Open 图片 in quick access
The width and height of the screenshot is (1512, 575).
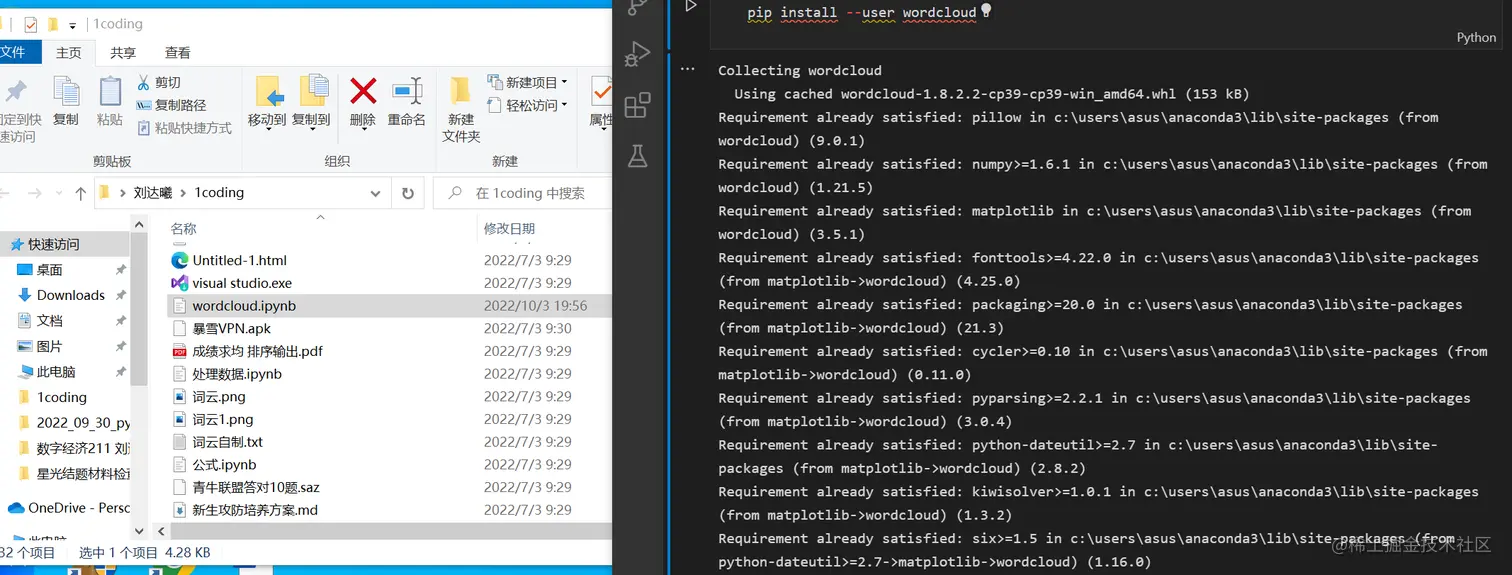[x=50, y=346]
